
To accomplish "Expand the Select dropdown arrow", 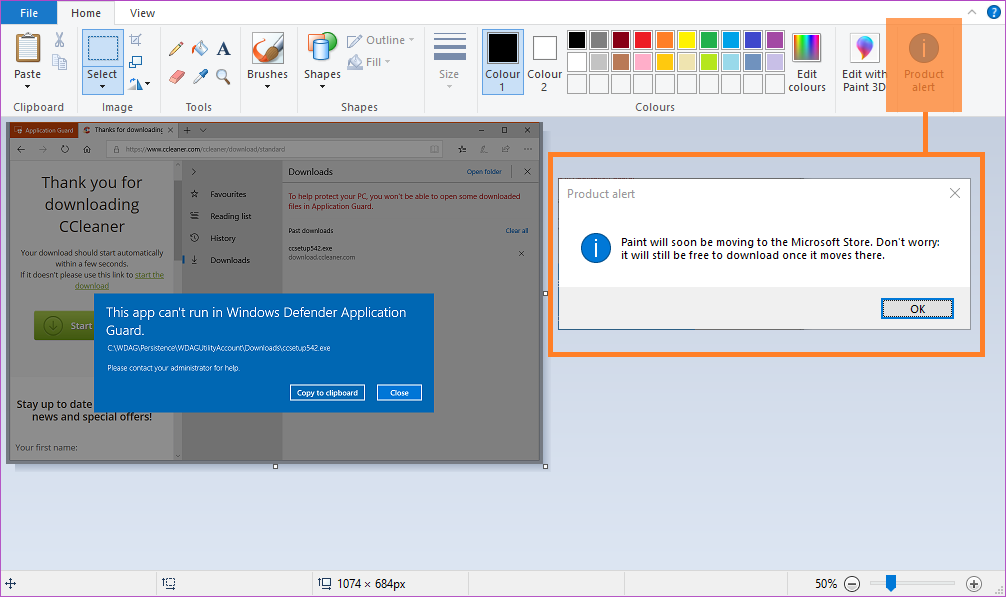I will pos(102,86).
